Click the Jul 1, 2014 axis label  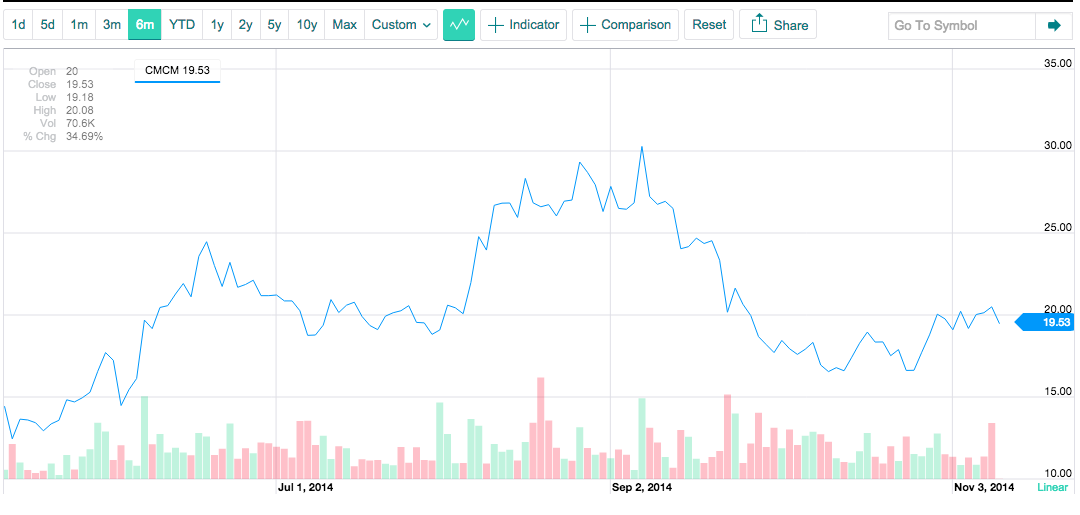[x=307, y=487]
